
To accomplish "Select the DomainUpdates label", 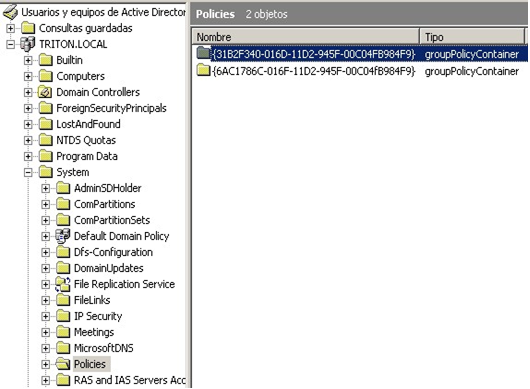I will tap(109, 268).
